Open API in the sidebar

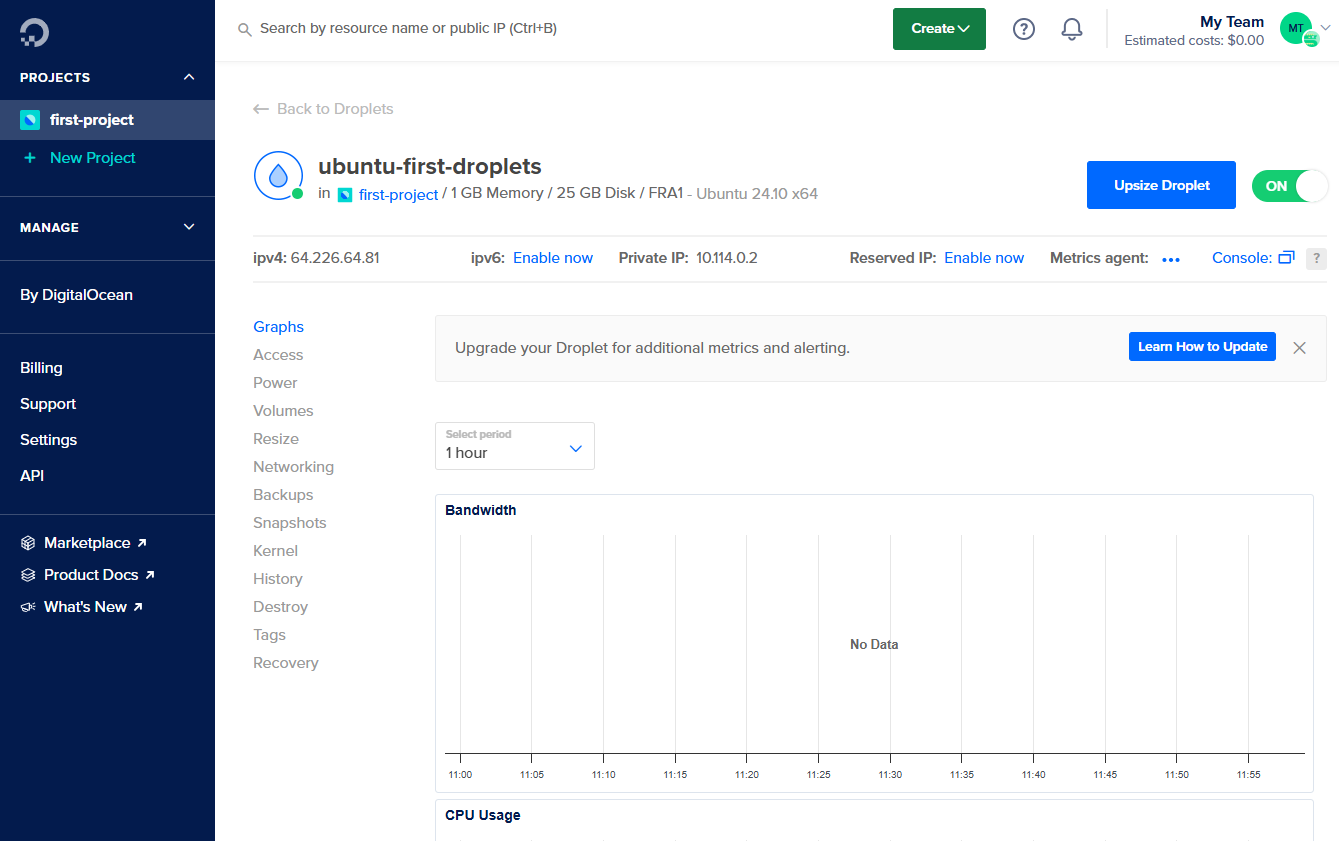pyautogui.click(x=32, y=476)
